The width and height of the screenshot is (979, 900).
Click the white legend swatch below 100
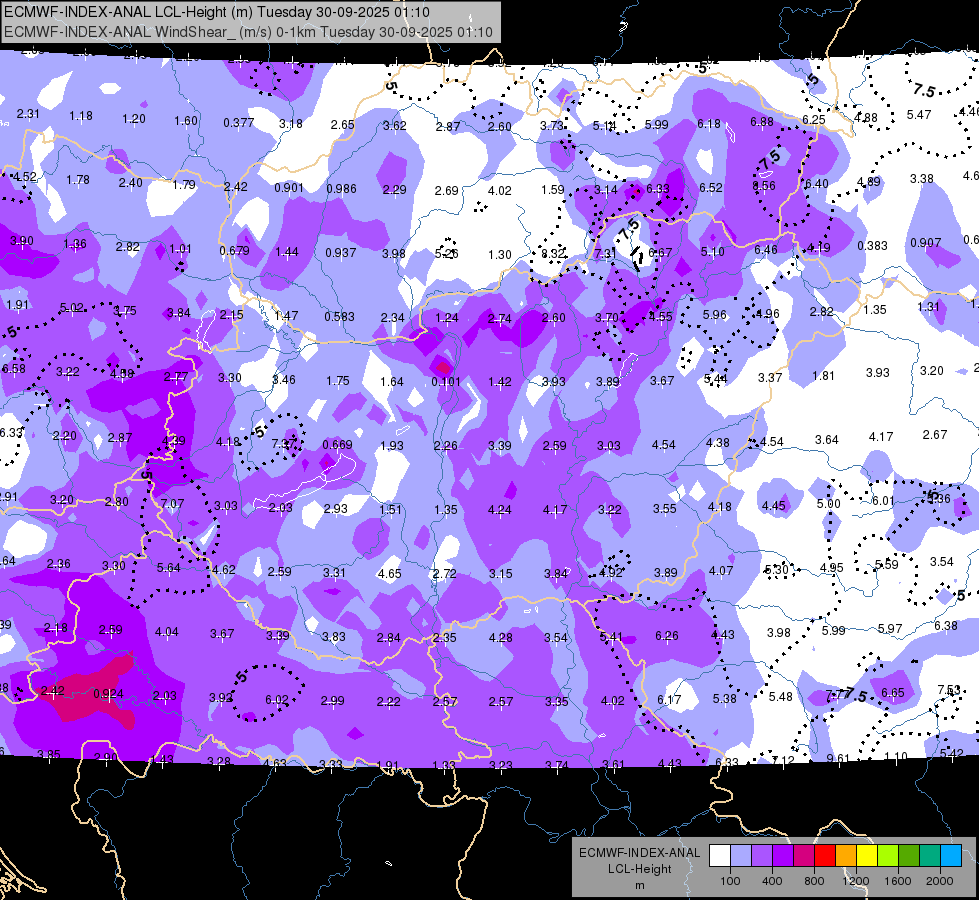click(x=720, y=856)
